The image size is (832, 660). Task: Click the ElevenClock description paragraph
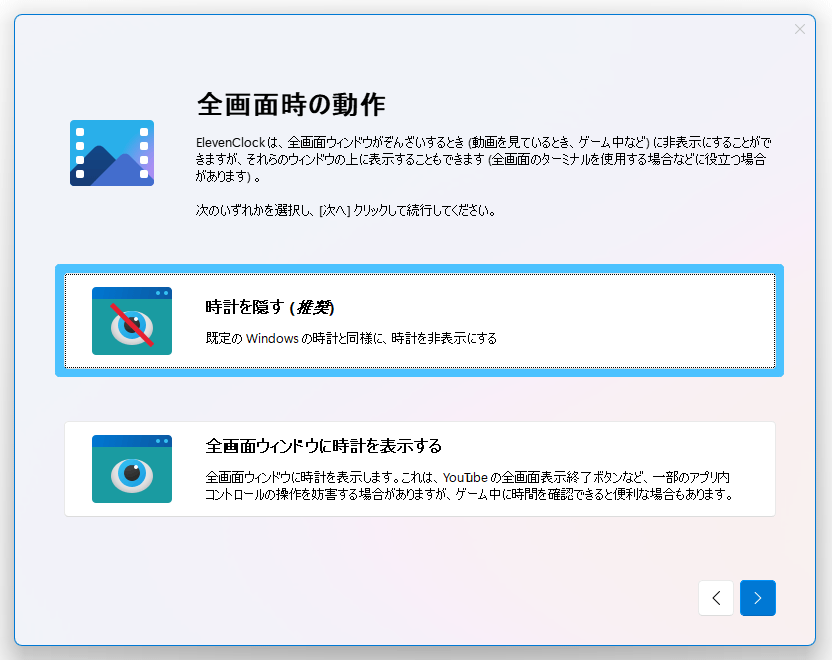483,159
